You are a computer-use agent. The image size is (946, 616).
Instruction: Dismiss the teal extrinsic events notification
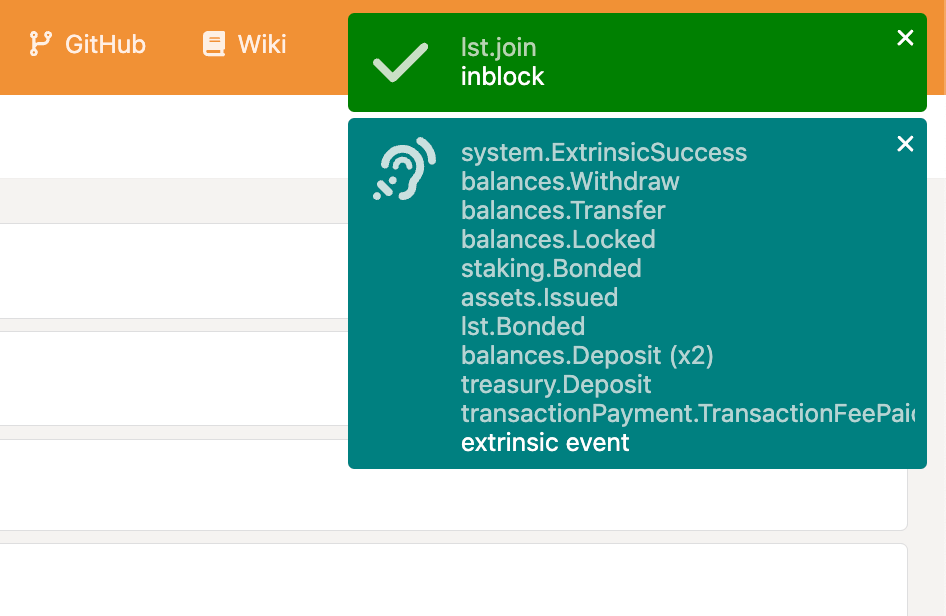coord(905,143)
